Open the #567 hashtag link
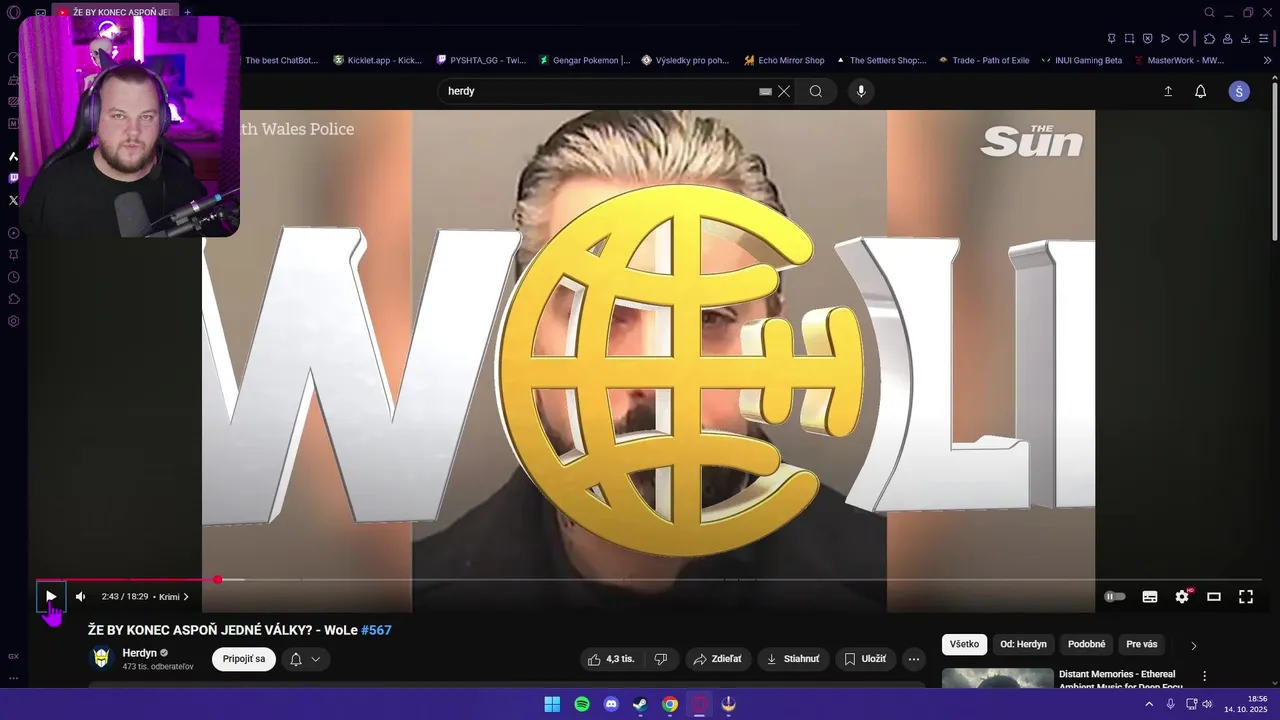The image size is (1280, 720). click(376, 630)
